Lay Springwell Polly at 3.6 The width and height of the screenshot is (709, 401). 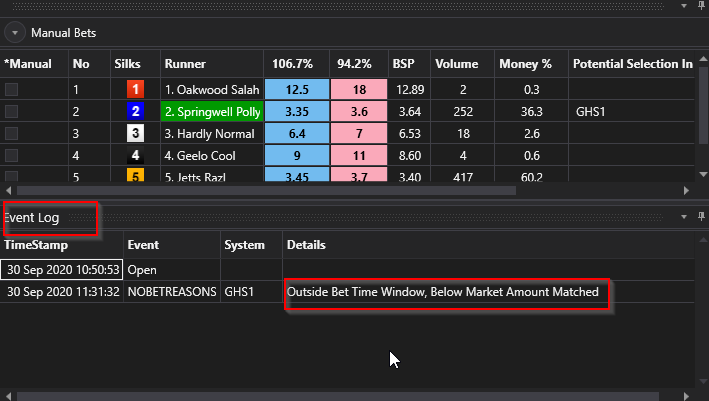(x=359, y=112)
